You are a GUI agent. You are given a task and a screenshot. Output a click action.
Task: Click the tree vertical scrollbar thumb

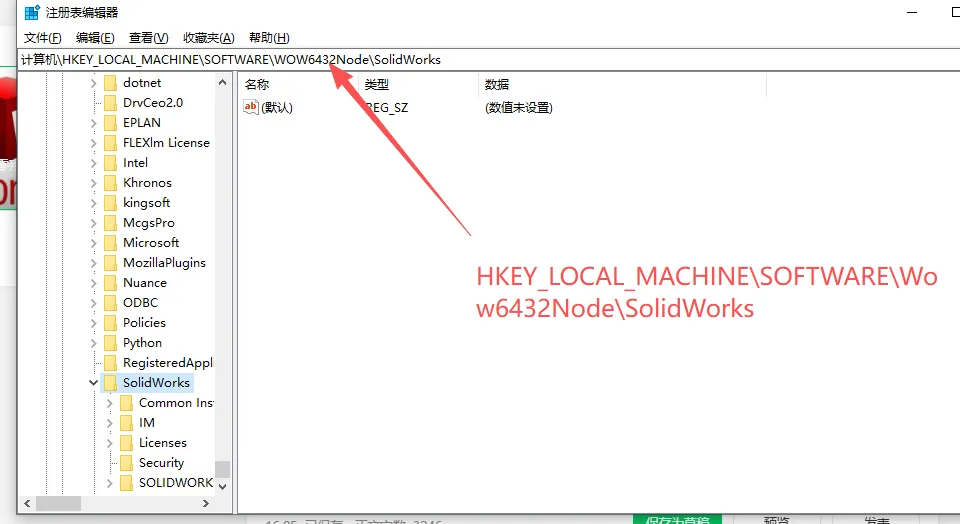222,469
